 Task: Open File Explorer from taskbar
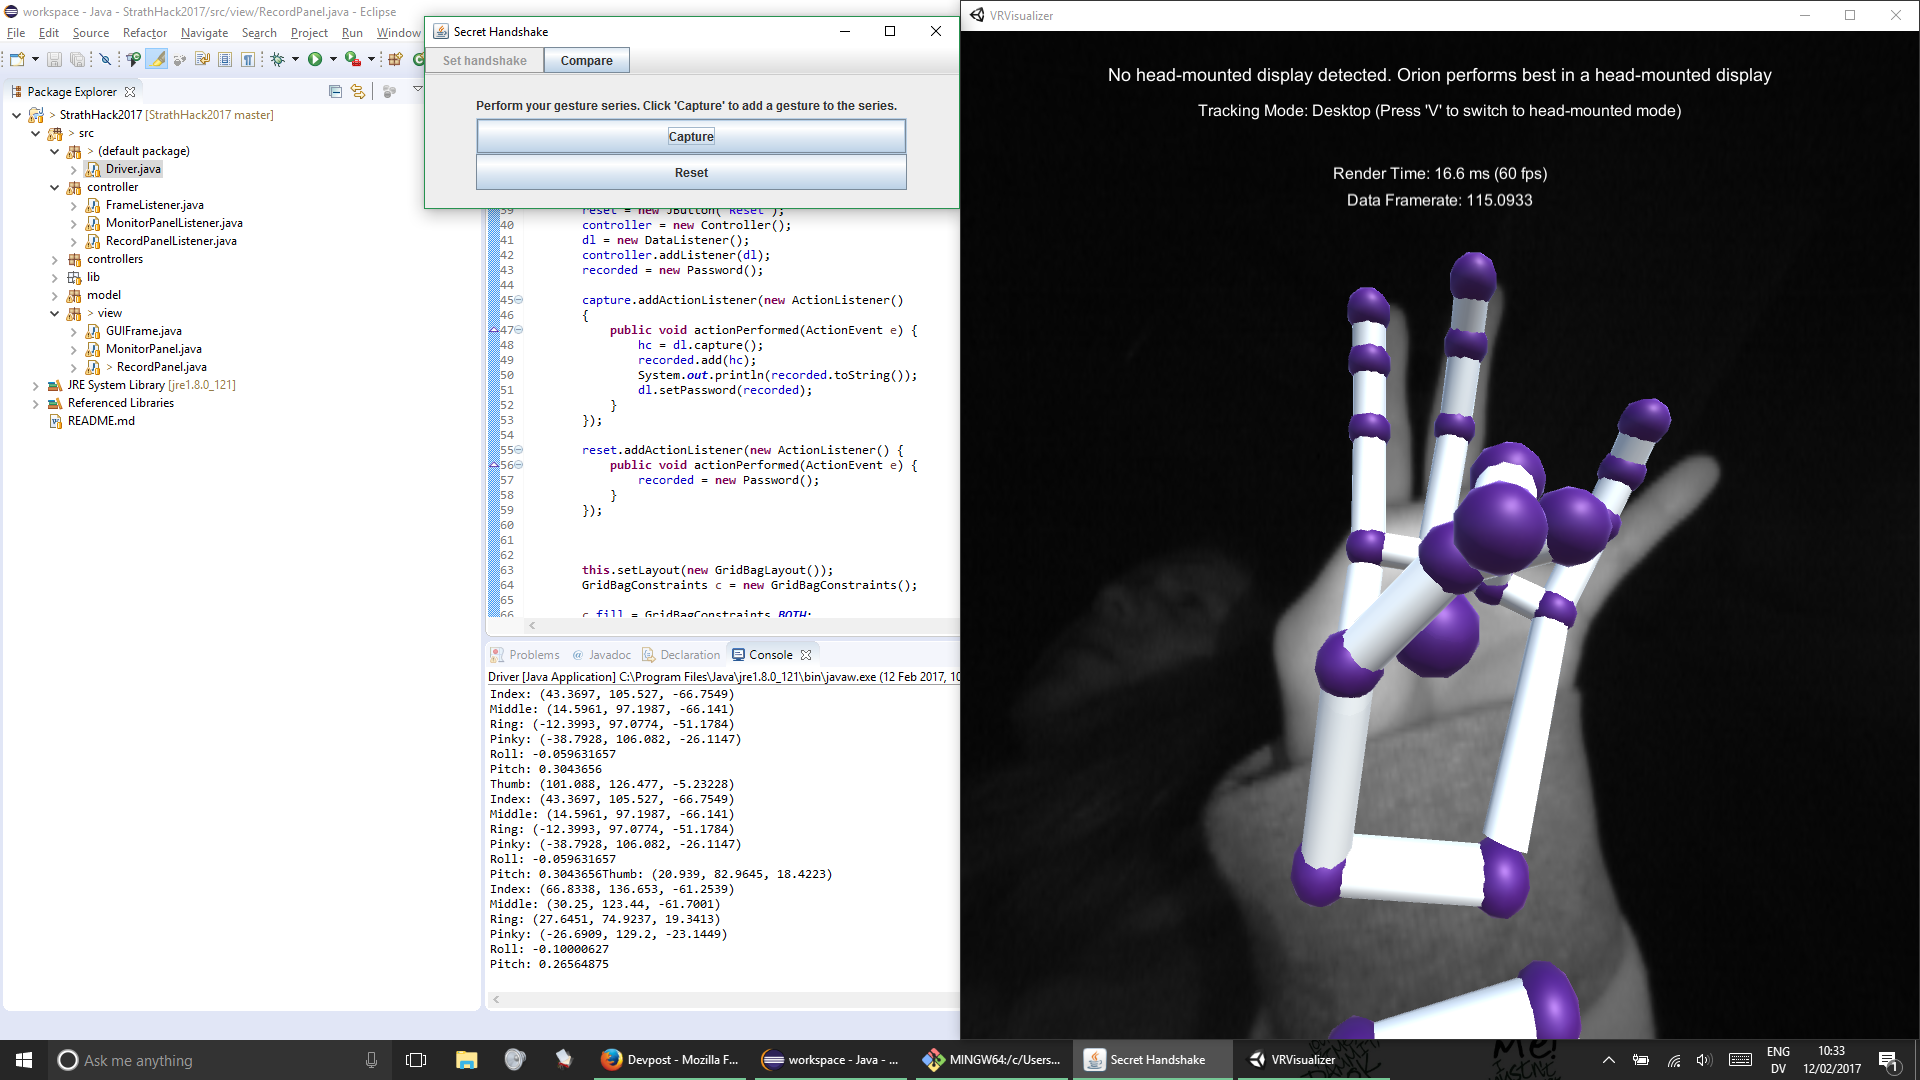point(466,1060)
